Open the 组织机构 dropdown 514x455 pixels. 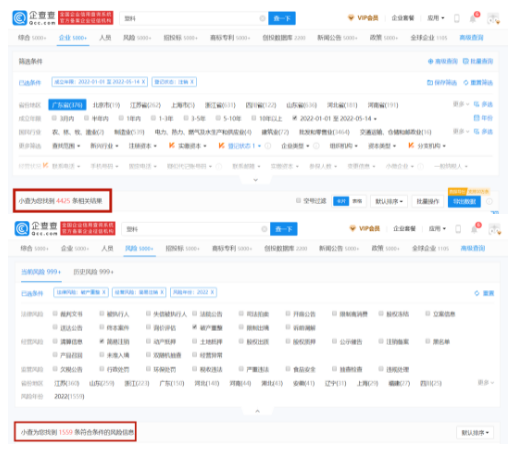(x=344, y=146)
